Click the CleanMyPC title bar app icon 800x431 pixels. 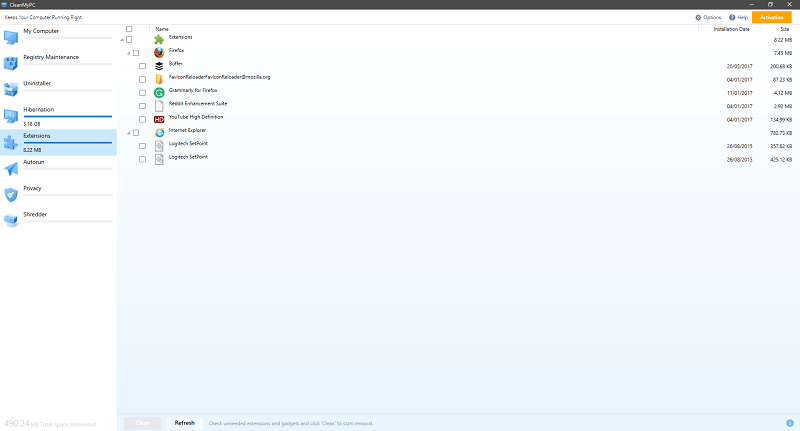[4, 5]
